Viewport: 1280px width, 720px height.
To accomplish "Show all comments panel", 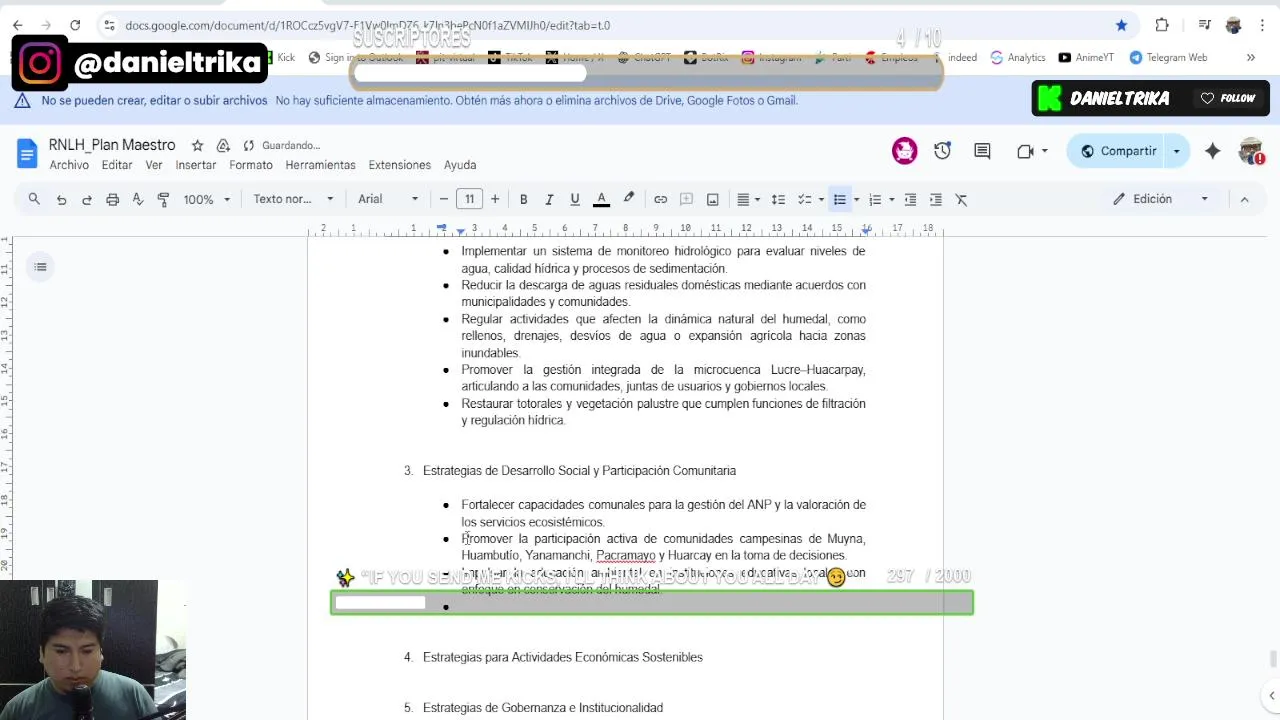I will [x=982, y=151].
